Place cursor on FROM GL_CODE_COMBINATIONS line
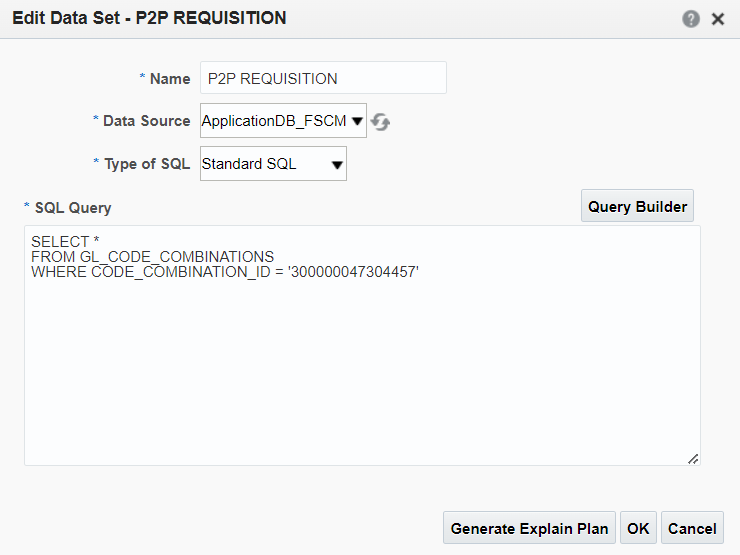This screenshot has width=740, height=555. tap(152, 257)
